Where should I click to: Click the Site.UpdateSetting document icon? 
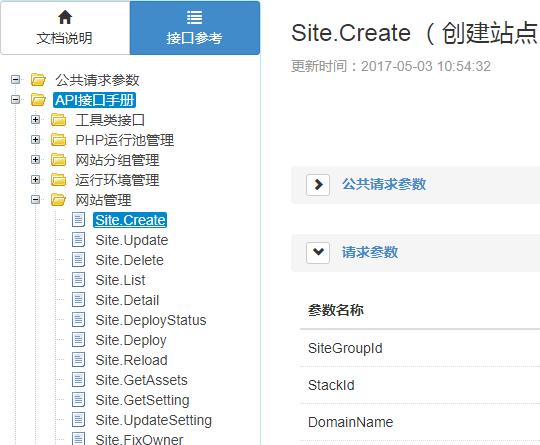click(78, 419)
